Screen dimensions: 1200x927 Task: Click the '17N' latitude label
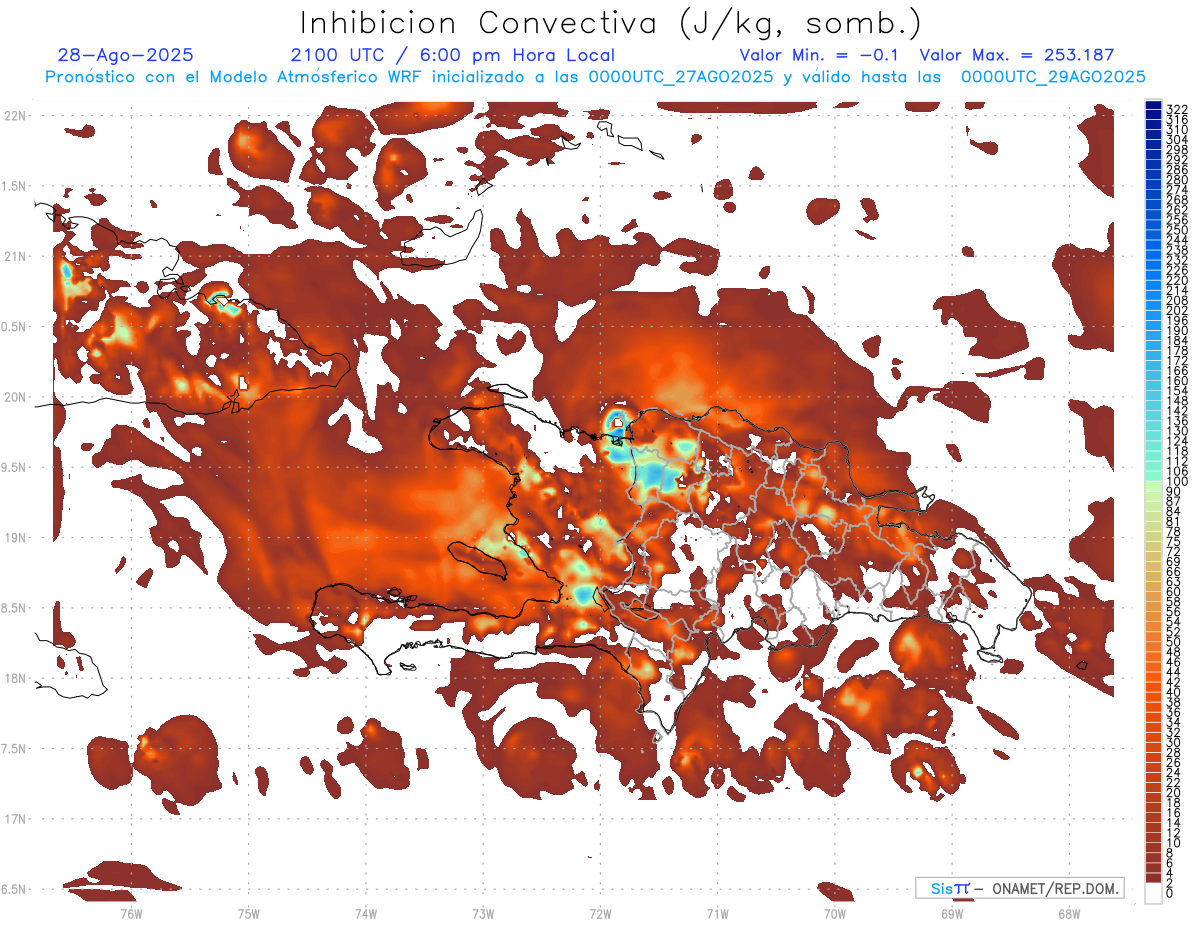tap(14, 819)
